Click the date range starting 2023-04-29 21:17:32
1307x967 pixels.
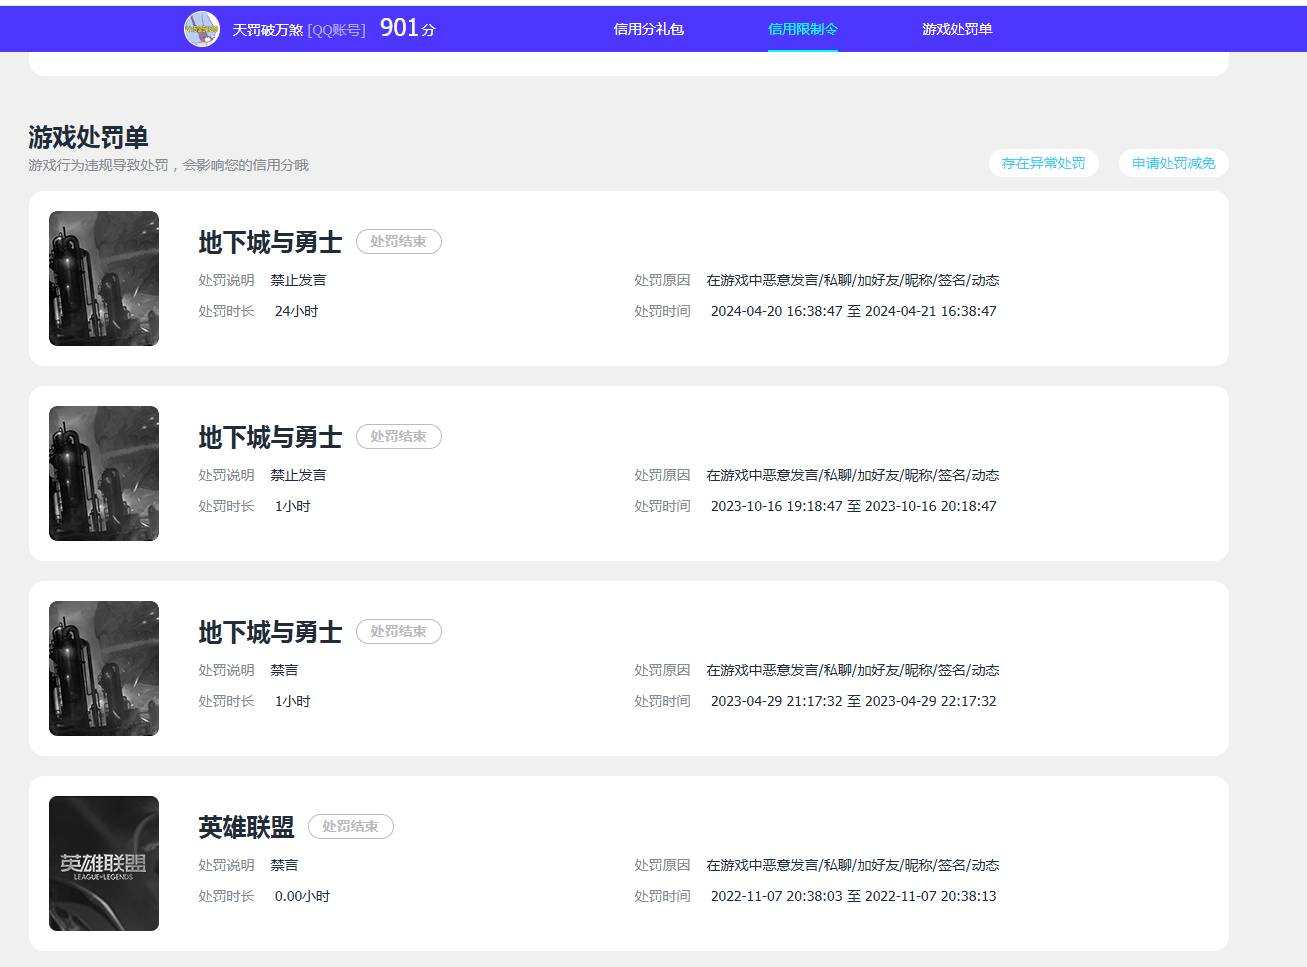pyautogui.click(x=854, y=701)
